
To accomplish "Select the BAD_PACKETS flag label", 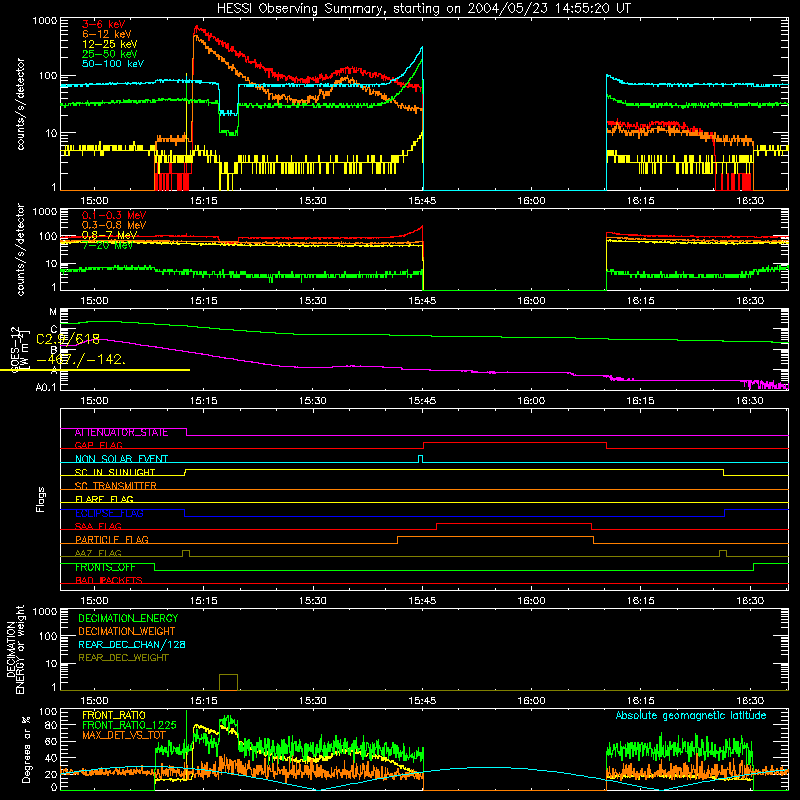I will point(109,581).
